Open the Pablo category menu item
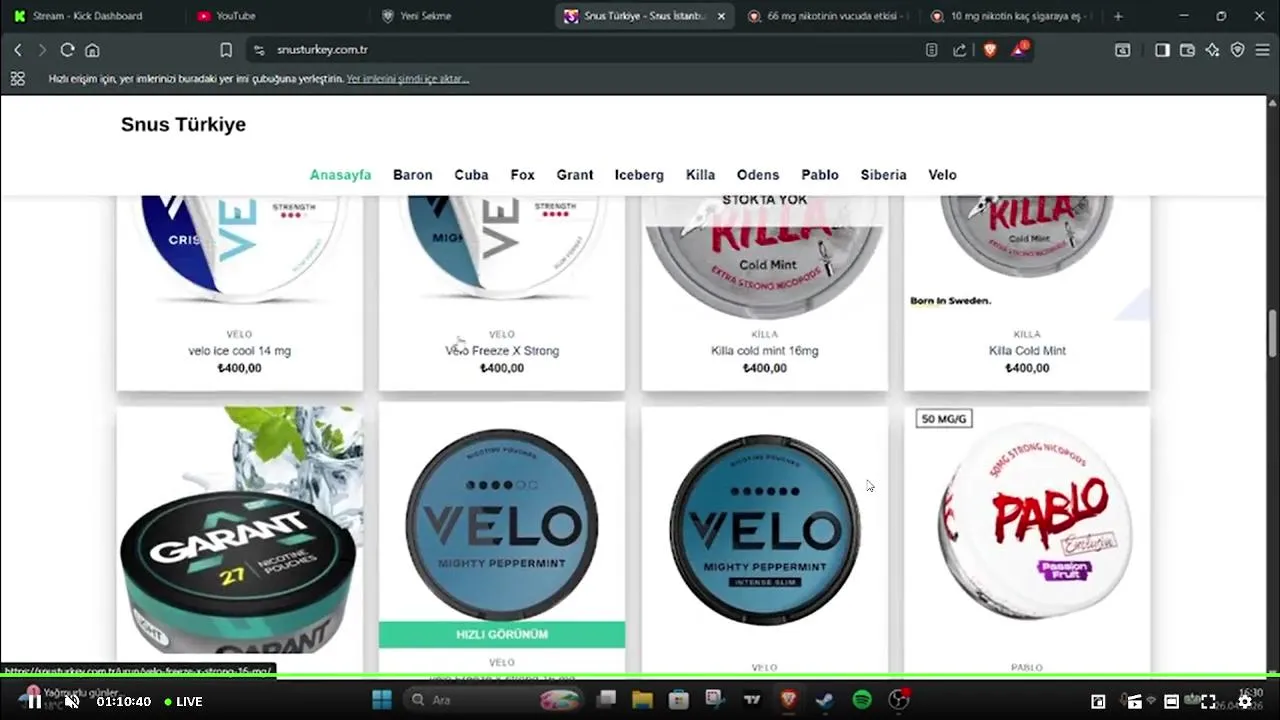This screenshot has width=1280, height=720. coord(820,175)
